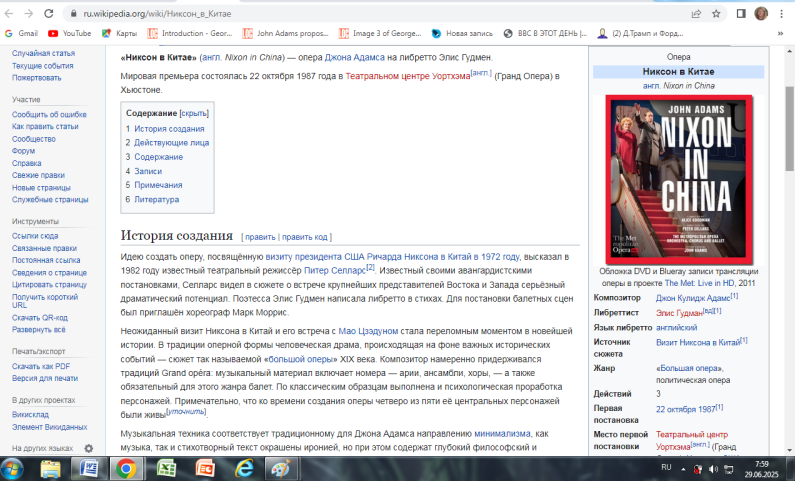This screenshot has height=481, width=795.
Task: Open the Питер Селларс link
Action: pos(334,271)
